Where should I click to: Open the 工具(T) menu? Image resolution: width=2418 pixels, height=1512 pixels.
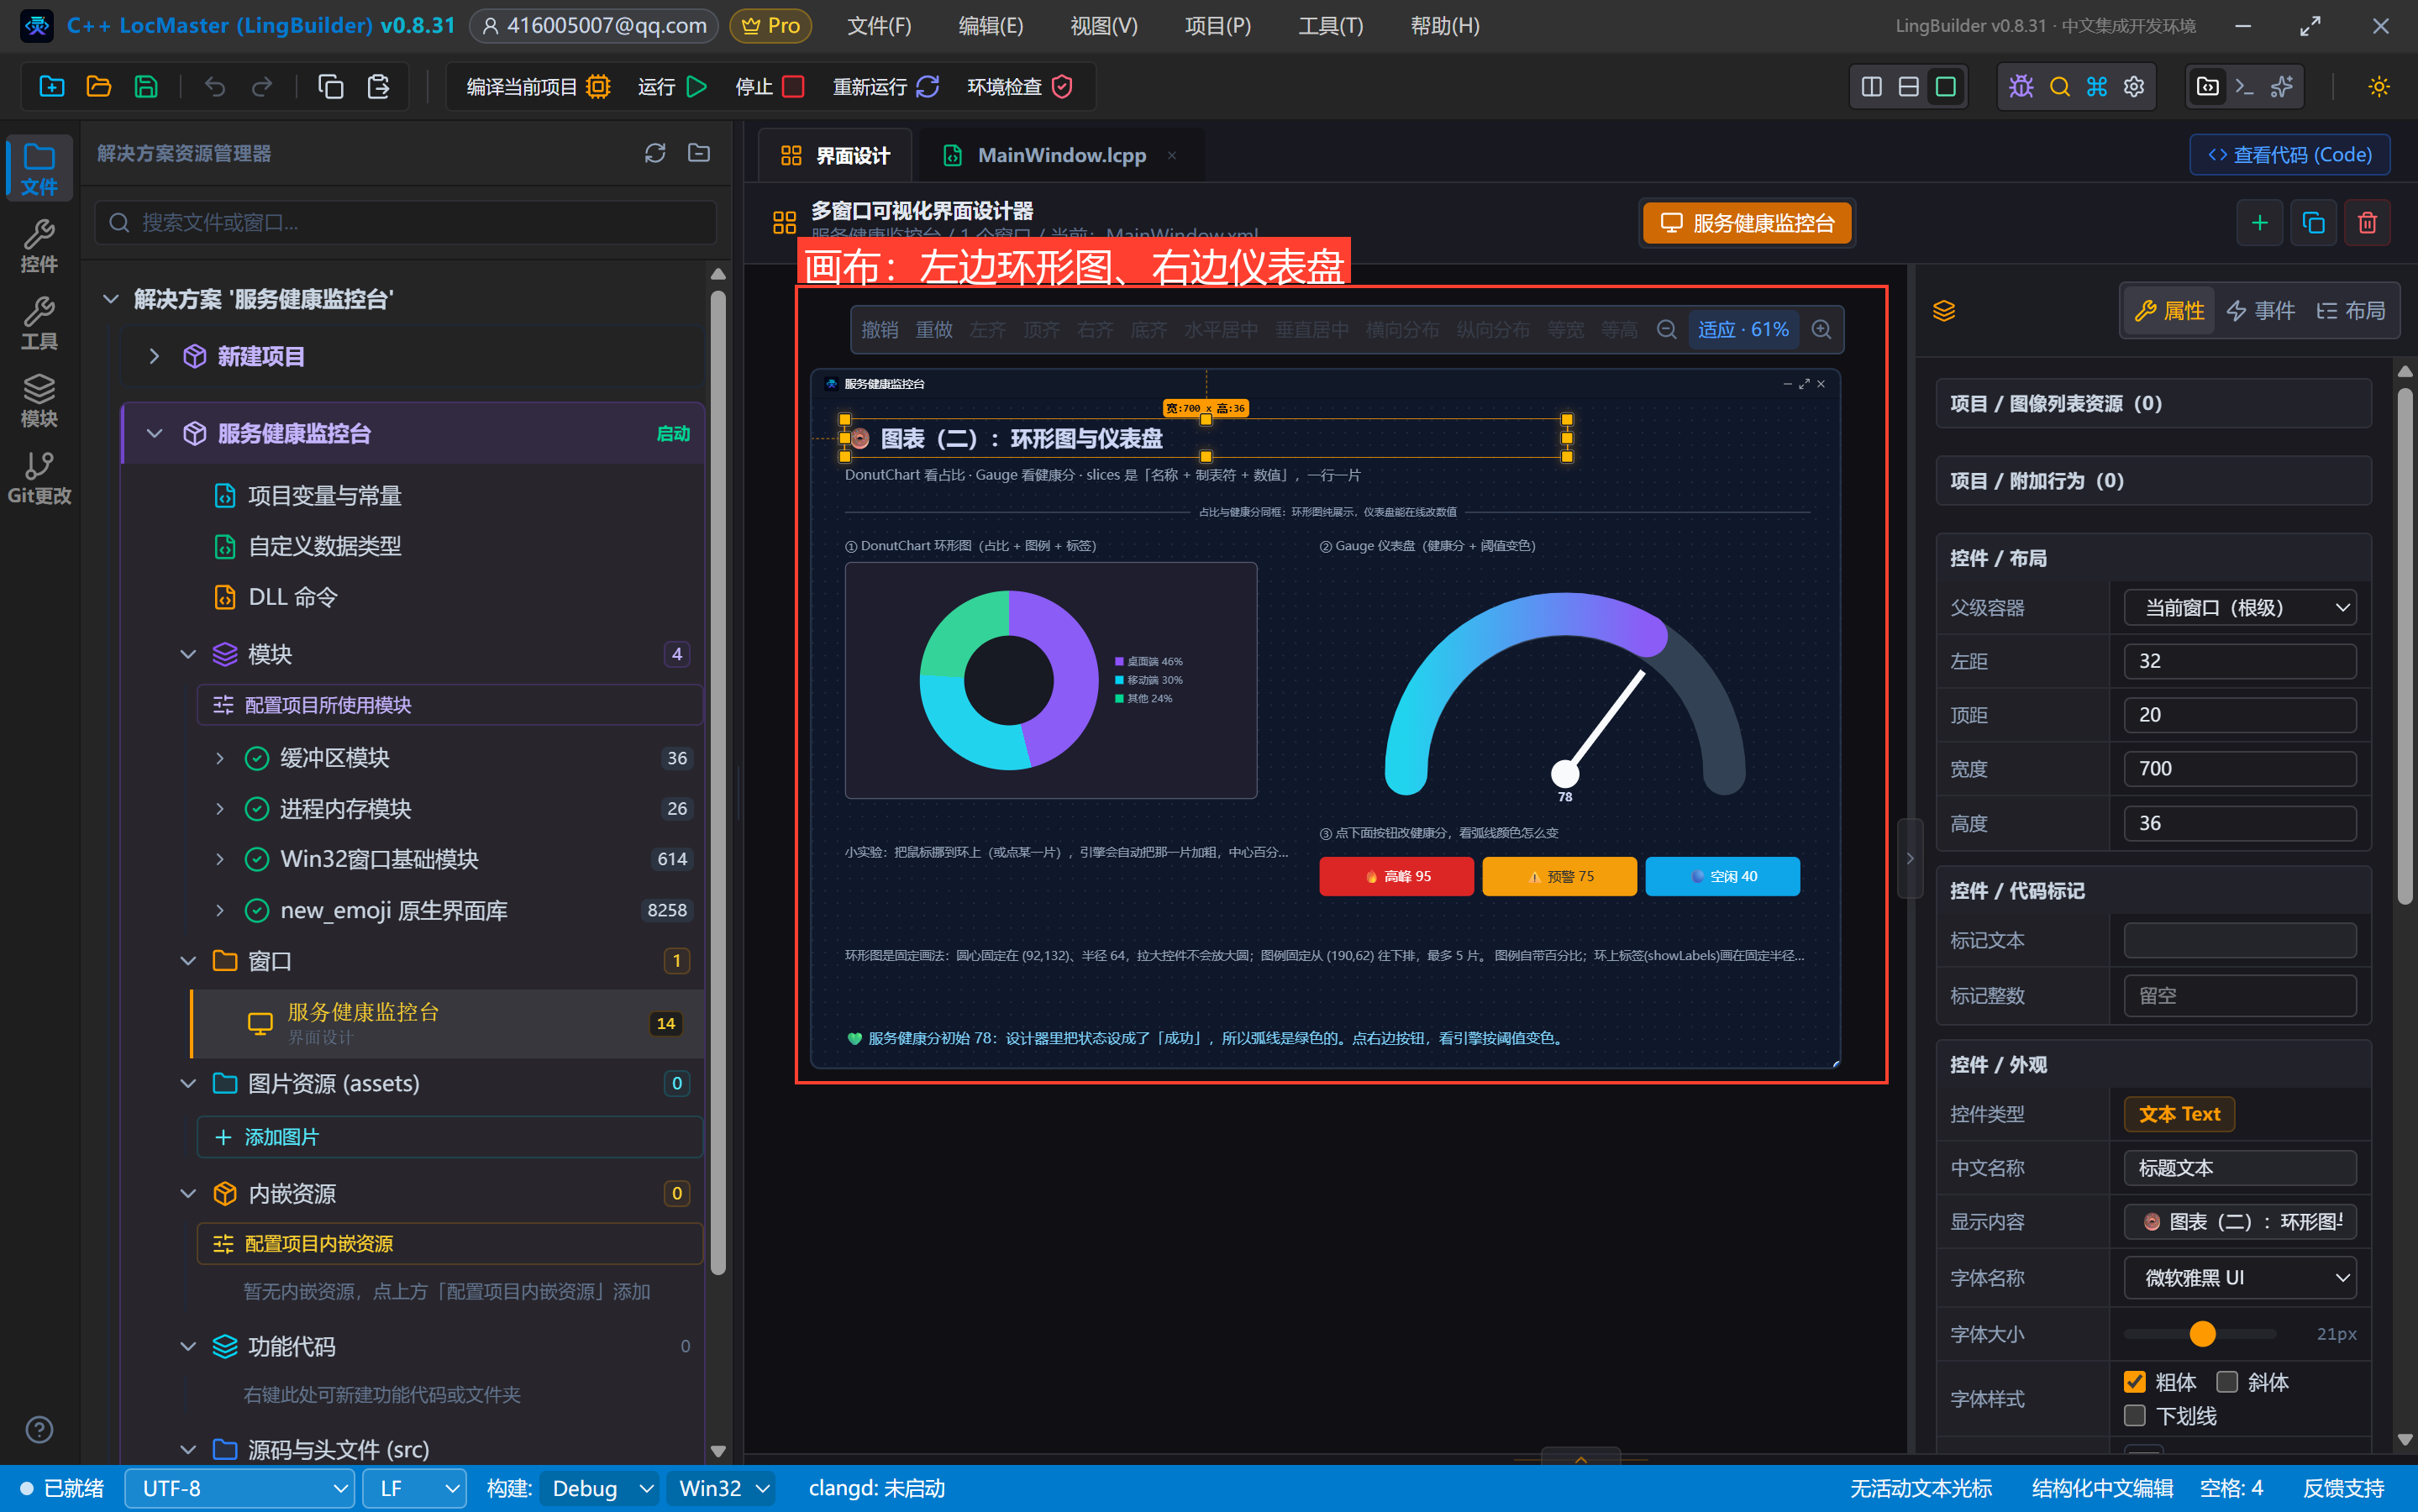point(1330,26)
